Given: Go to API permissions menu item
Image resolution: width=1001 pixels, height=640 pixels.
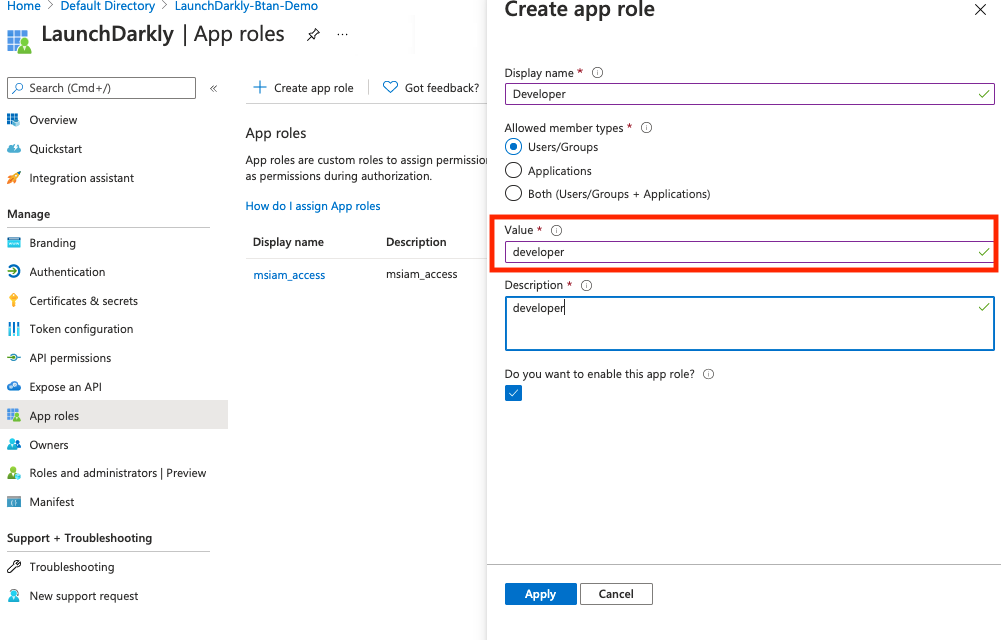Looking at the screenshot, I should [70, 358].
